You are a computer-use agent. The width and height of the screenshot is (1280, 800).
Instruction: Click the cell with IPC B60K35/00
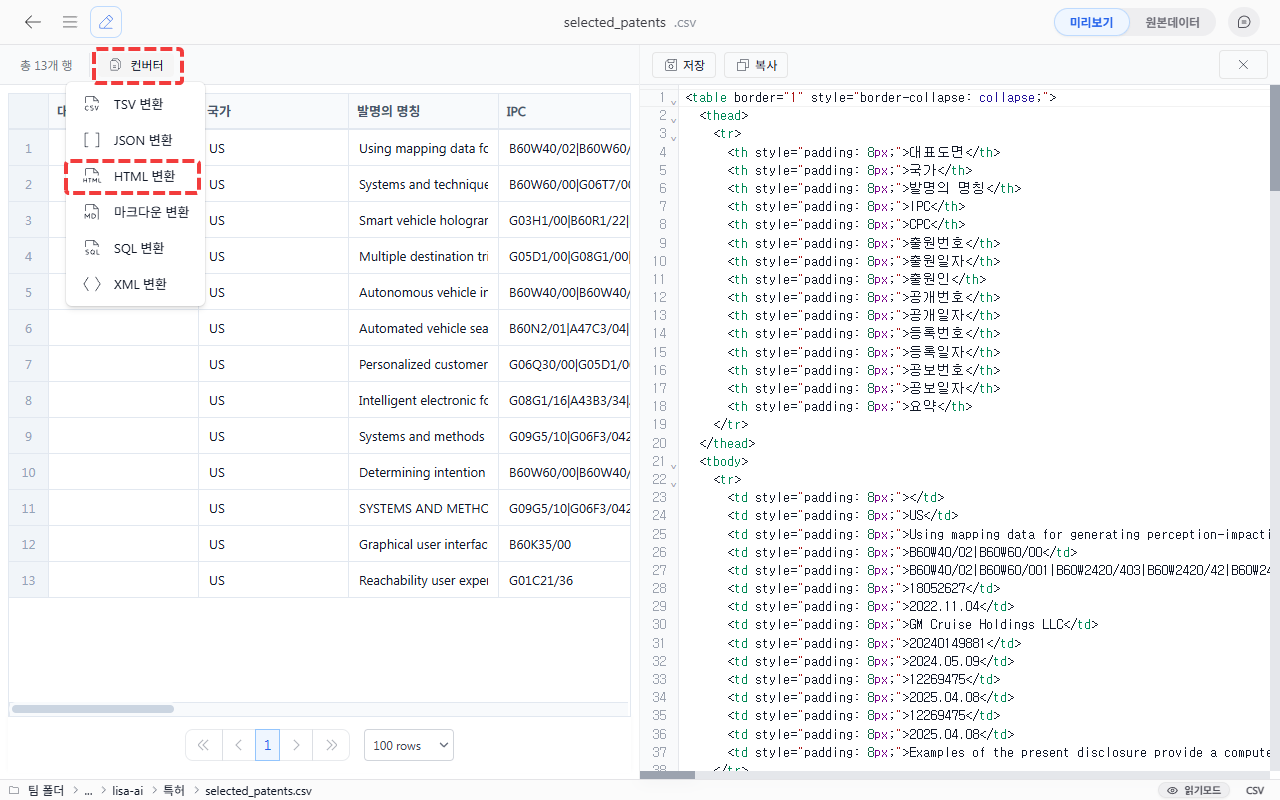tap(564, 544)
